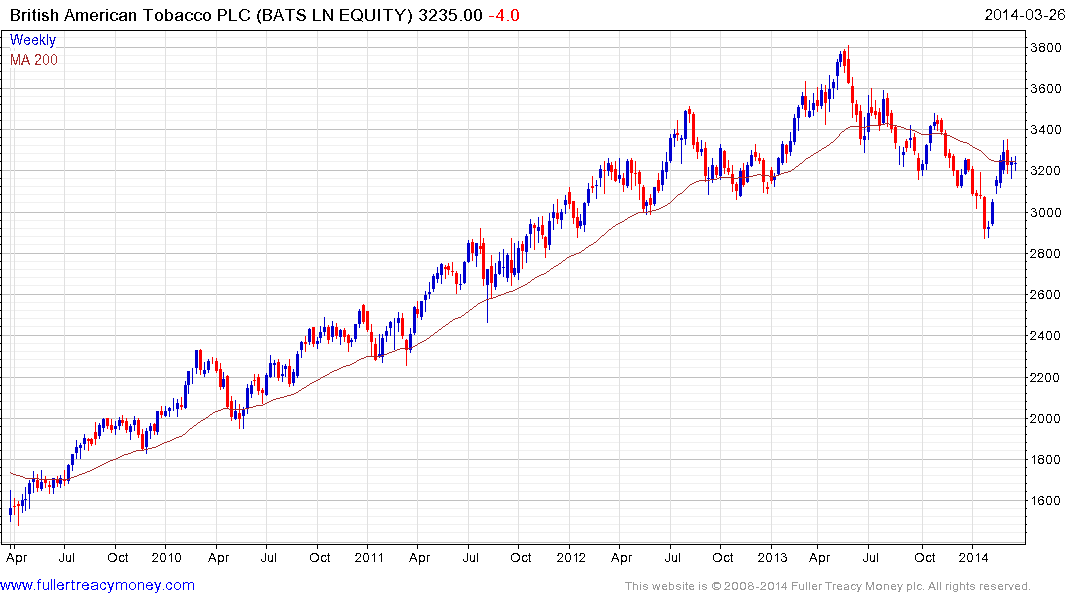Click the 2600 price axis label
Image resolution: width=1075 pixels, height=600 pixels.
point(1046,295)
